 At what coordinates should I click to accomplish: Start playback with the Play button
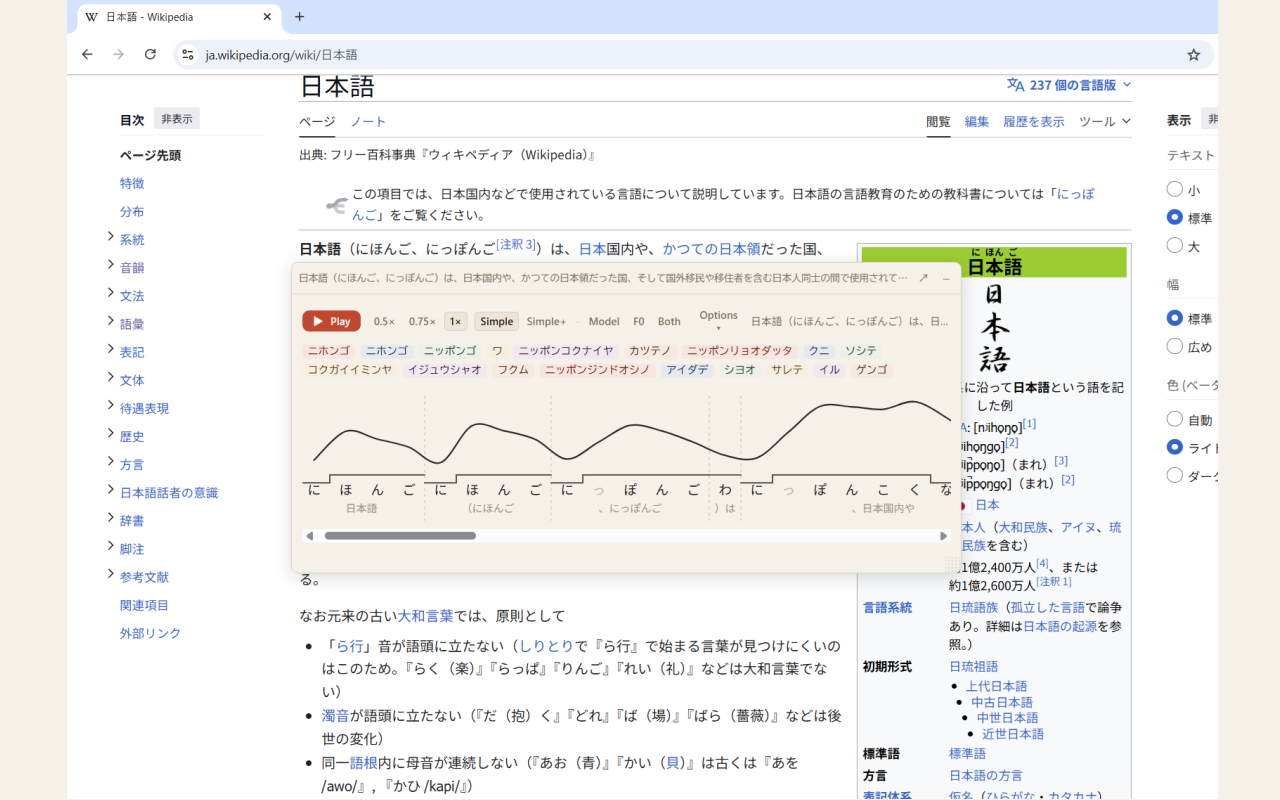click(x=331, y=321)
